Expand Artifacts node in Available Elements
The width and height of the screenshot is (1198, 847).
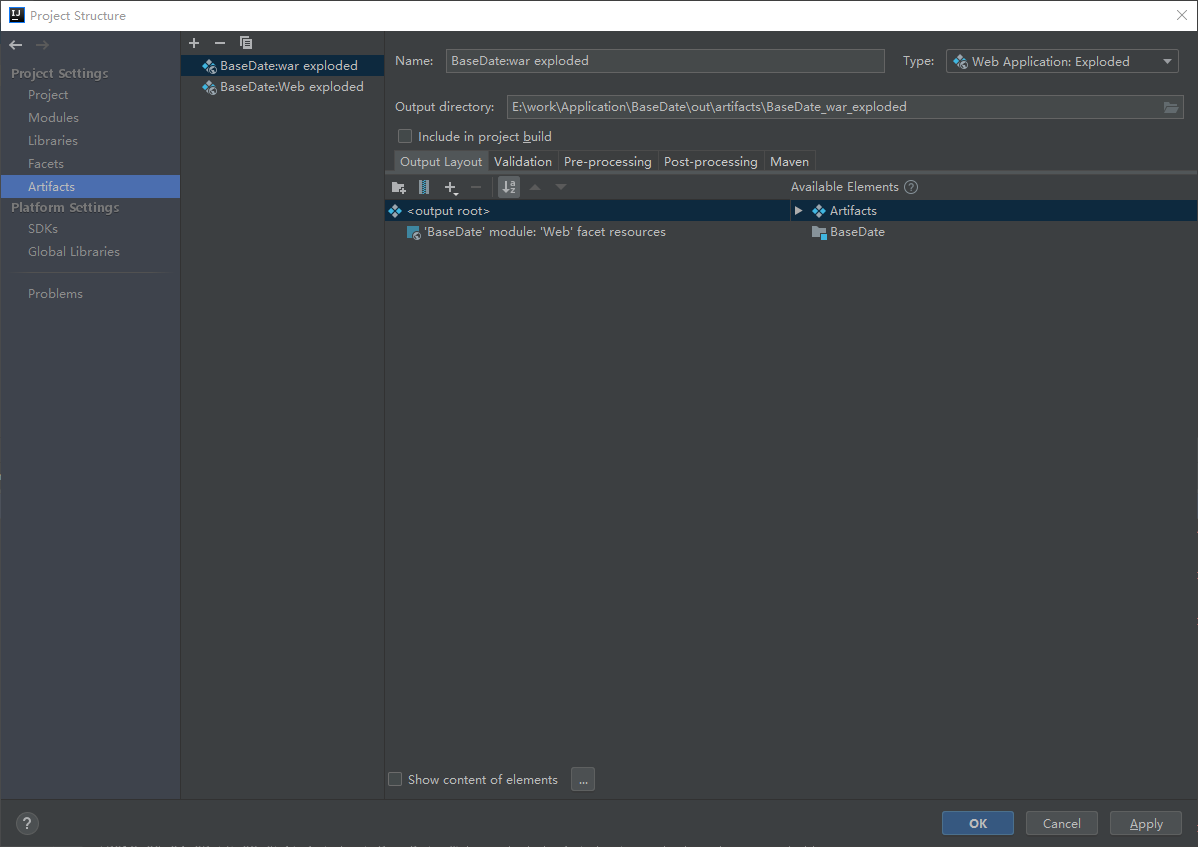pos(798,211)
